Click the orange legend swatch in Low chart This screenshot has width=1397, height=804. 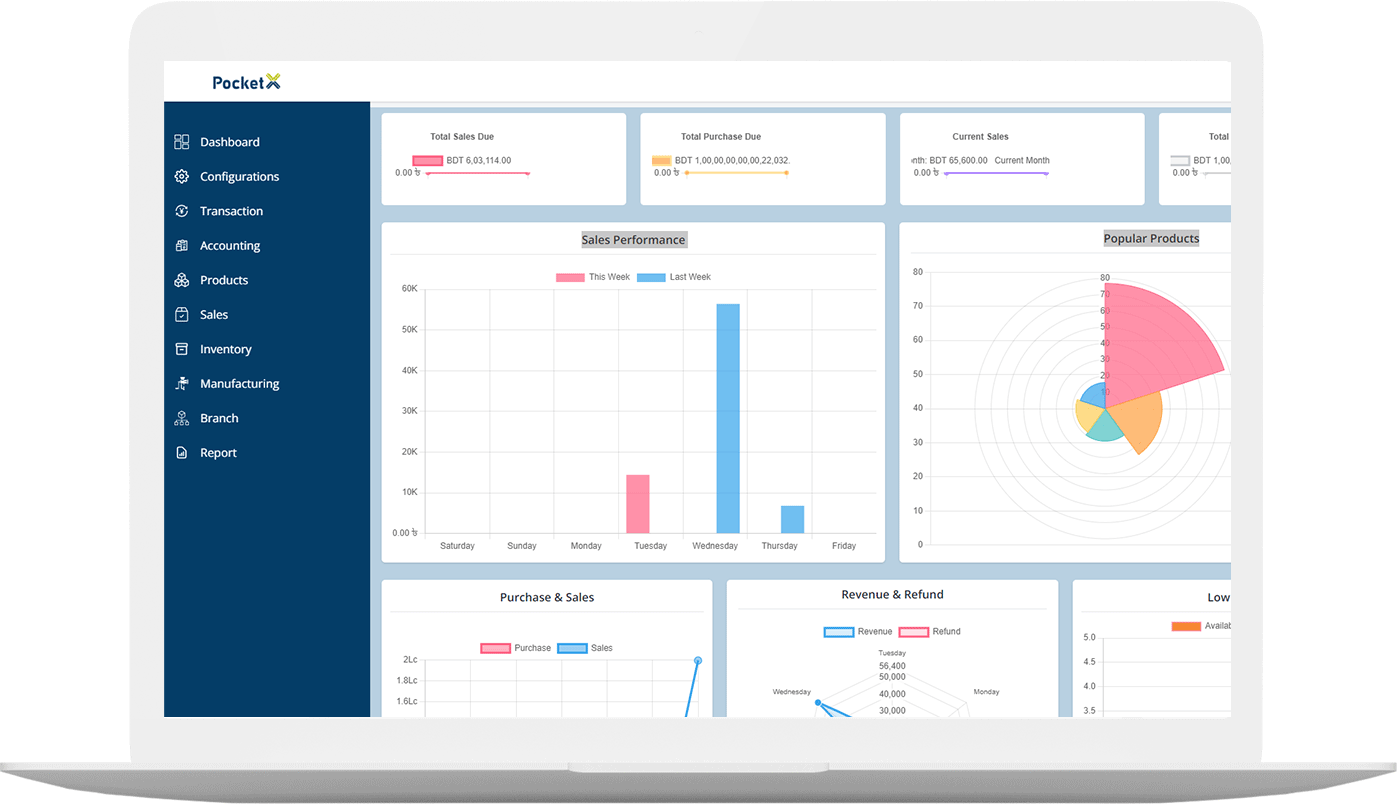1186,626
